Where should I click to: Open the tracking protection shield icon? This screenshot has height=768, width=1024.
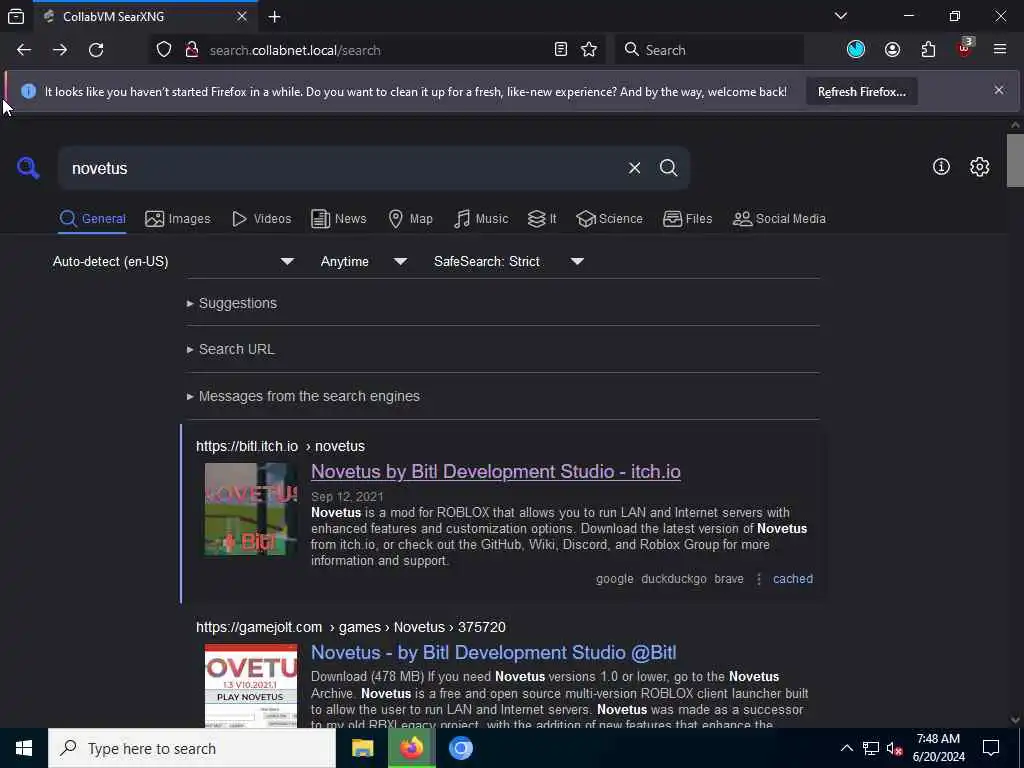164,50
